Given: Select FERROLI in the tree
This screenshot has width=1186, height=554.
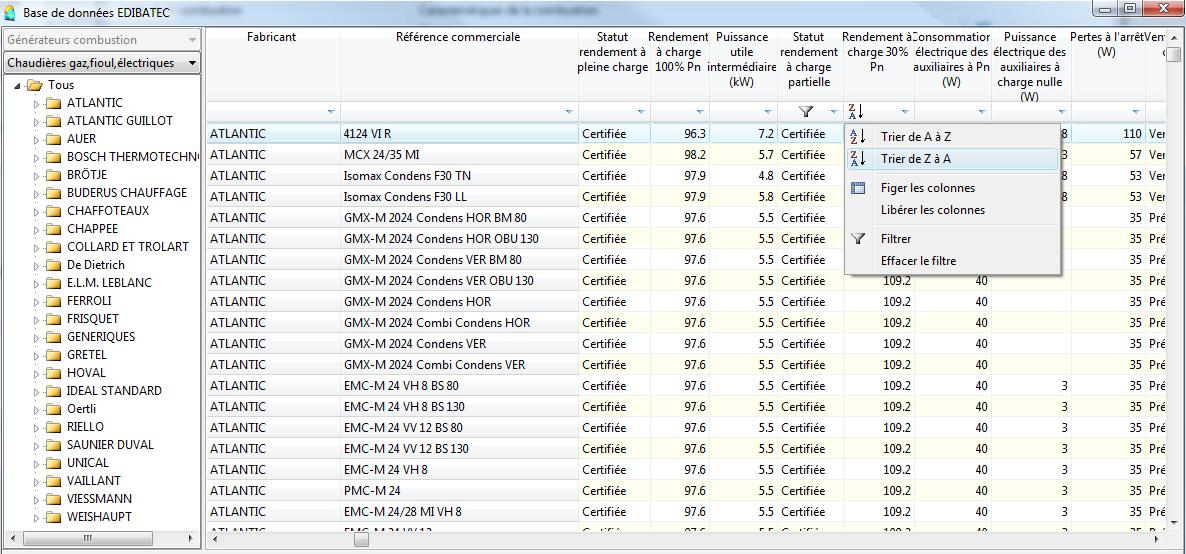Looking at the screenshot, I should 89,301.
